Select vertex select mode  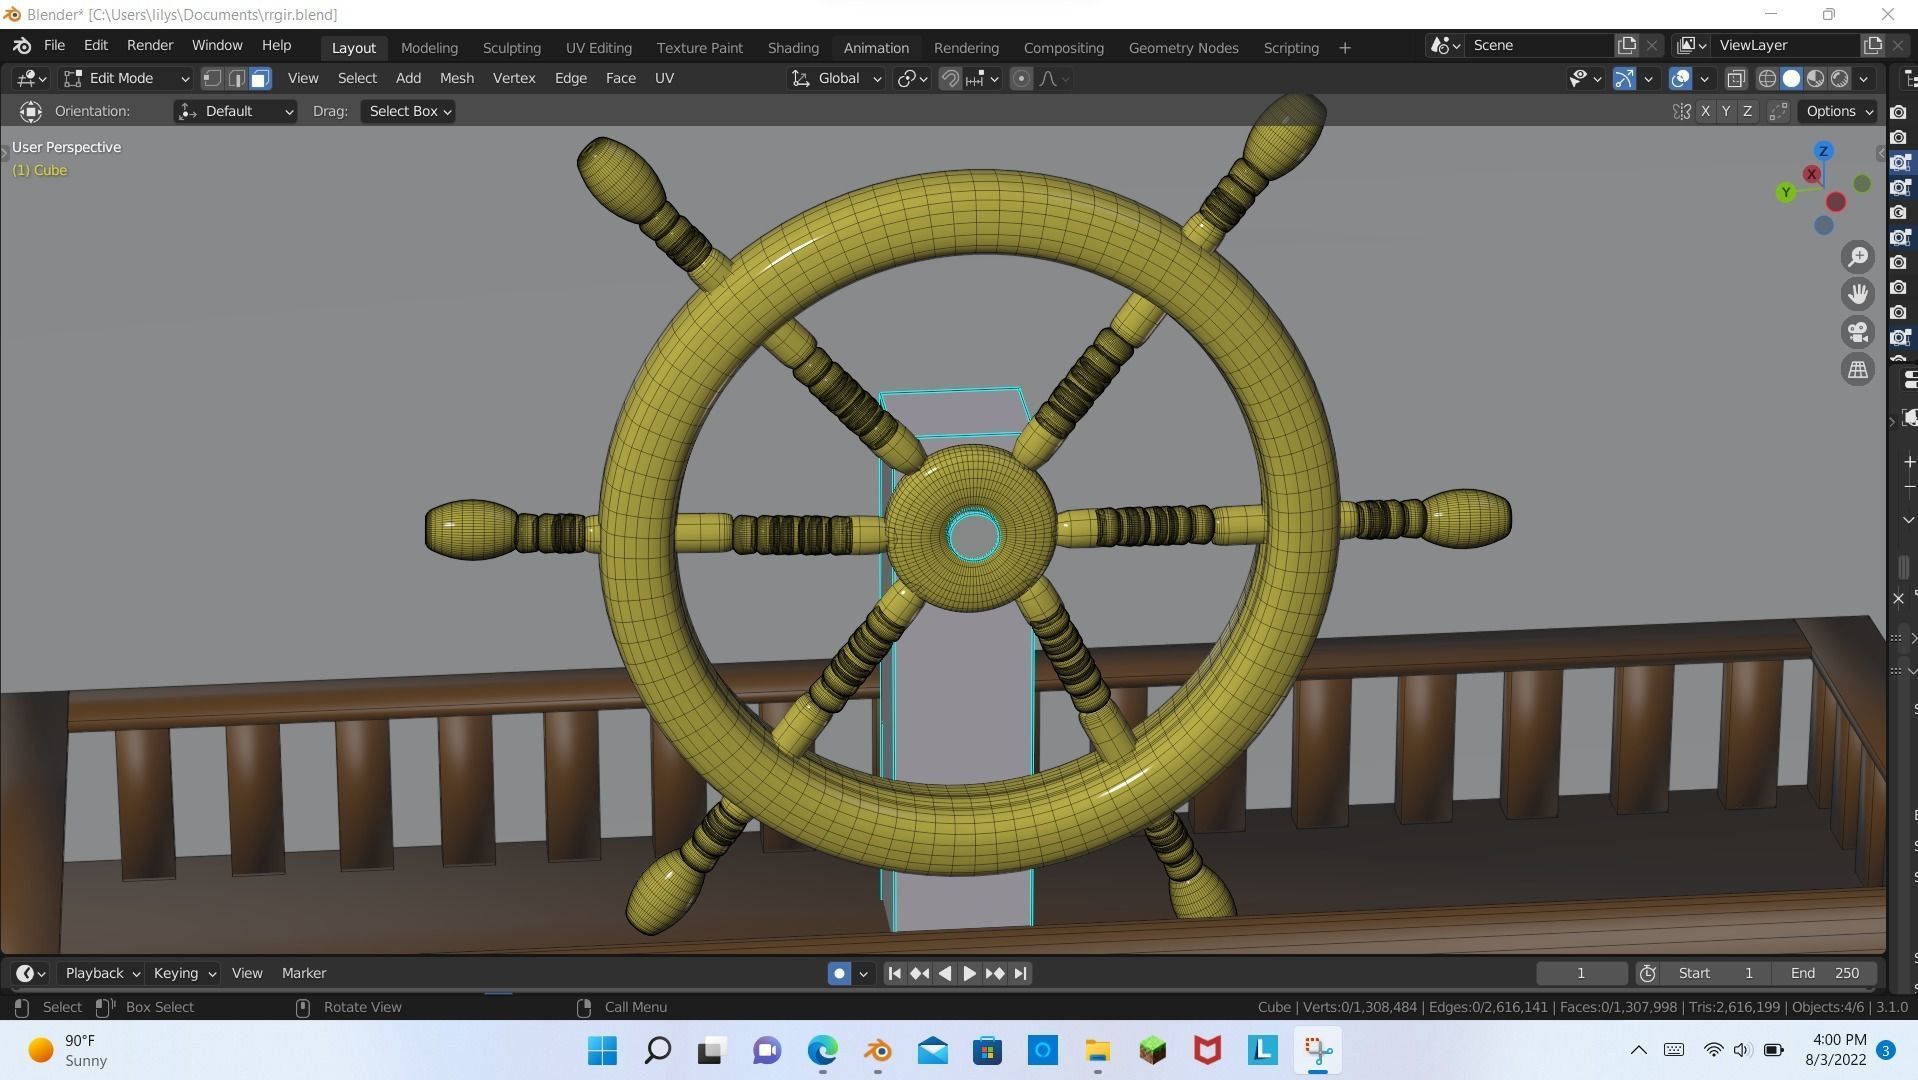(212, 78)
